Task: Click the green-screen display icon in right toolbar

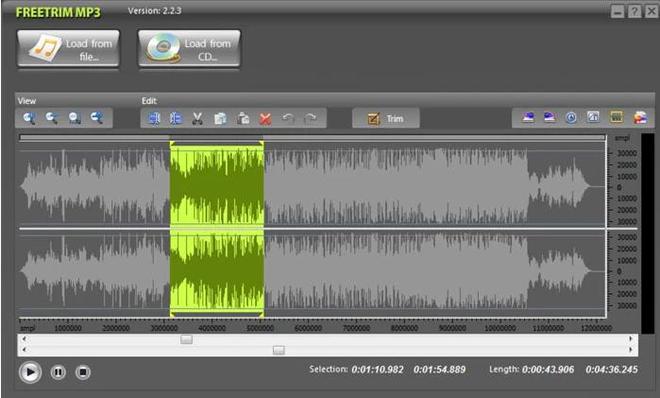Action: pyautogui.click(x=617, y=117)
